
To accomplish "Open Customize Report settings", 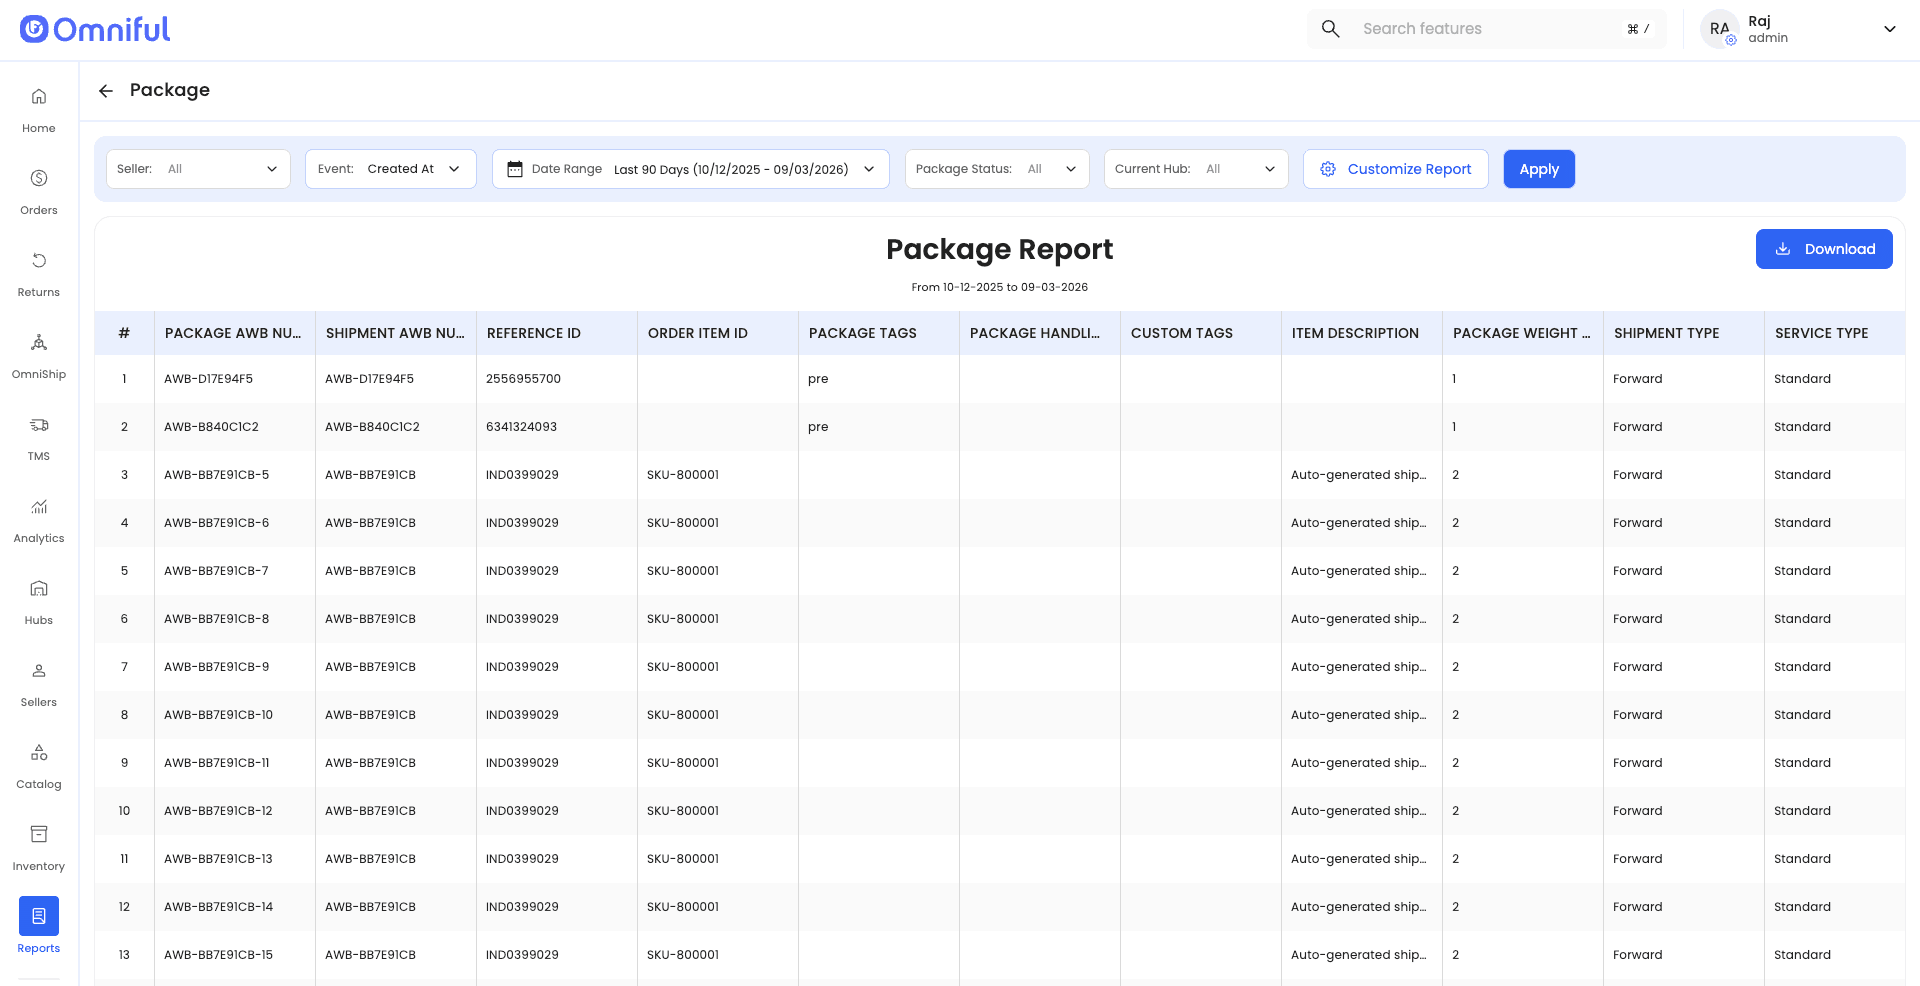I will pyautogui.click(x=1395, y=169).
